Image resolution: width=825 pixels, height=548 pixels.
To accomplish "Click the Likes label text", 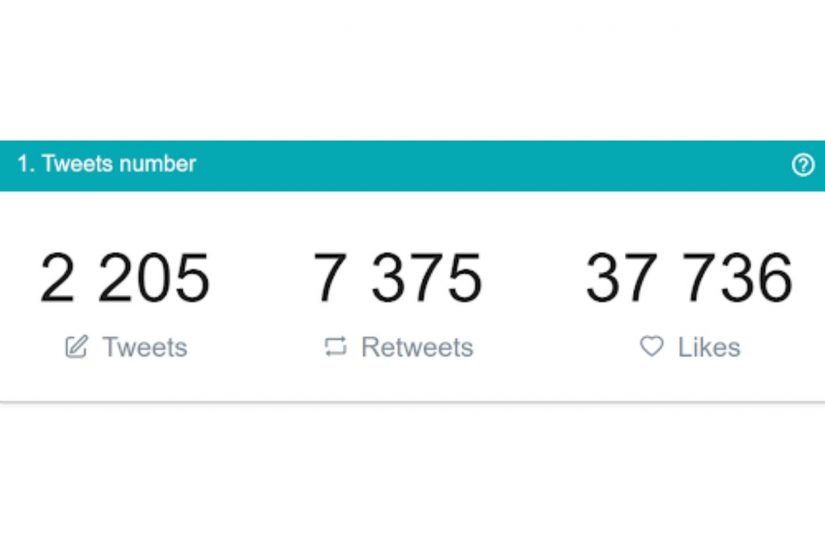I will click(x=709, y=348).
